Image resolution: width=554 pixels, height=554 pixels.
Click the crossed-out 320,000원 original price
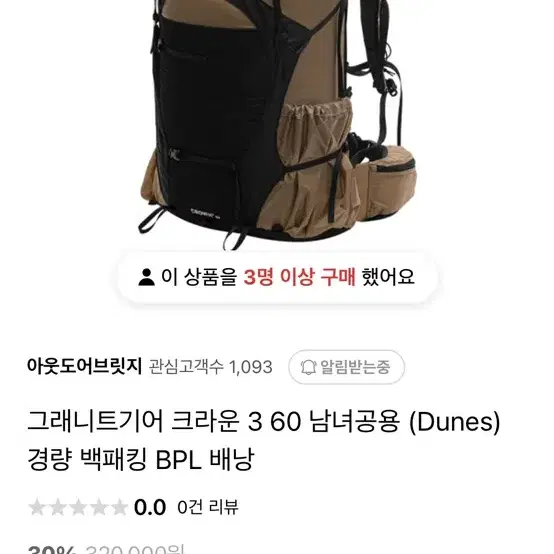click(135, 550)
